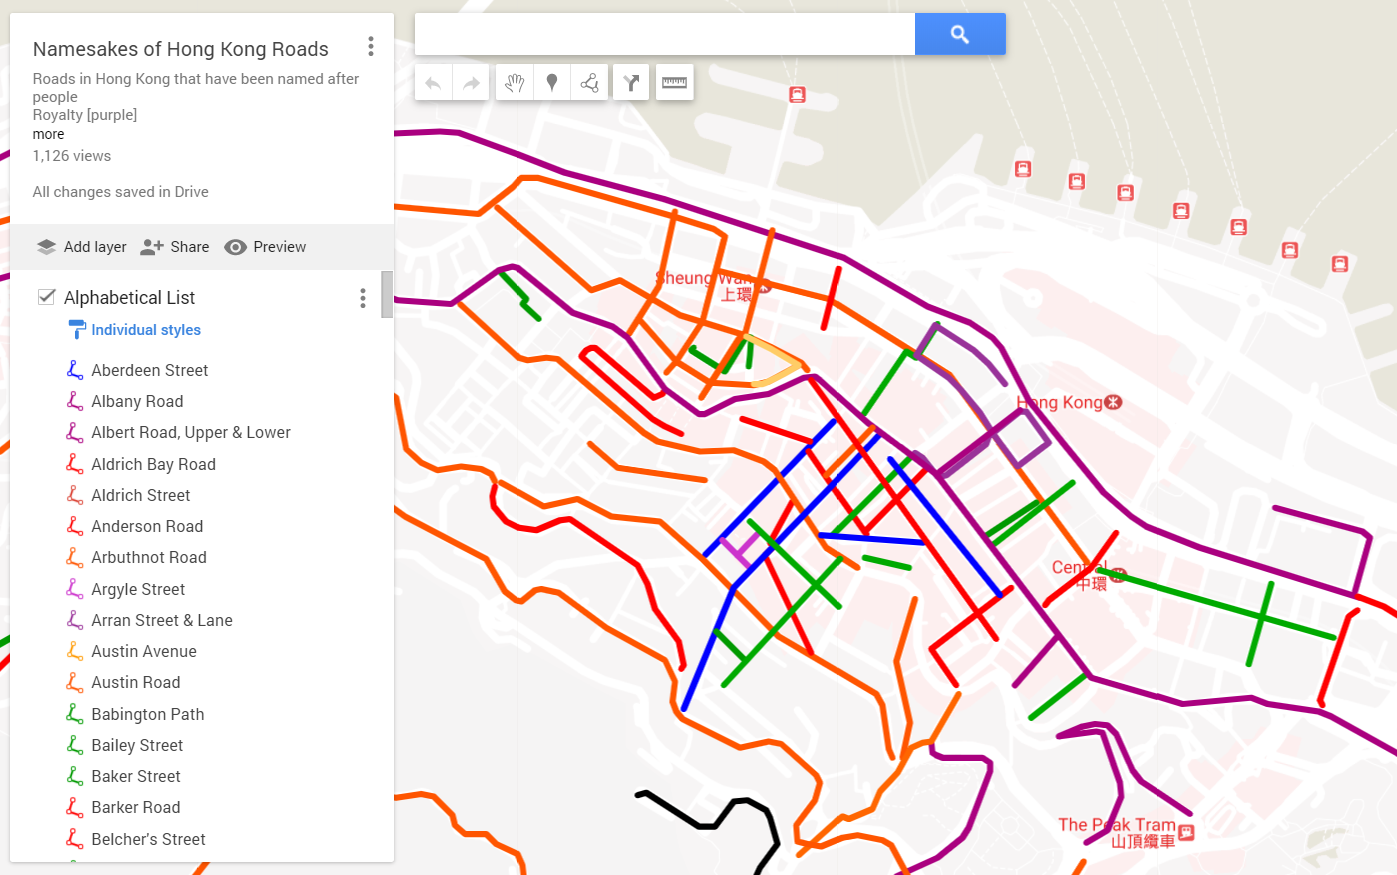Click the '1,126 views' text
The height and width of the screenshot is (875, 1397).
[x=72, y=156]
